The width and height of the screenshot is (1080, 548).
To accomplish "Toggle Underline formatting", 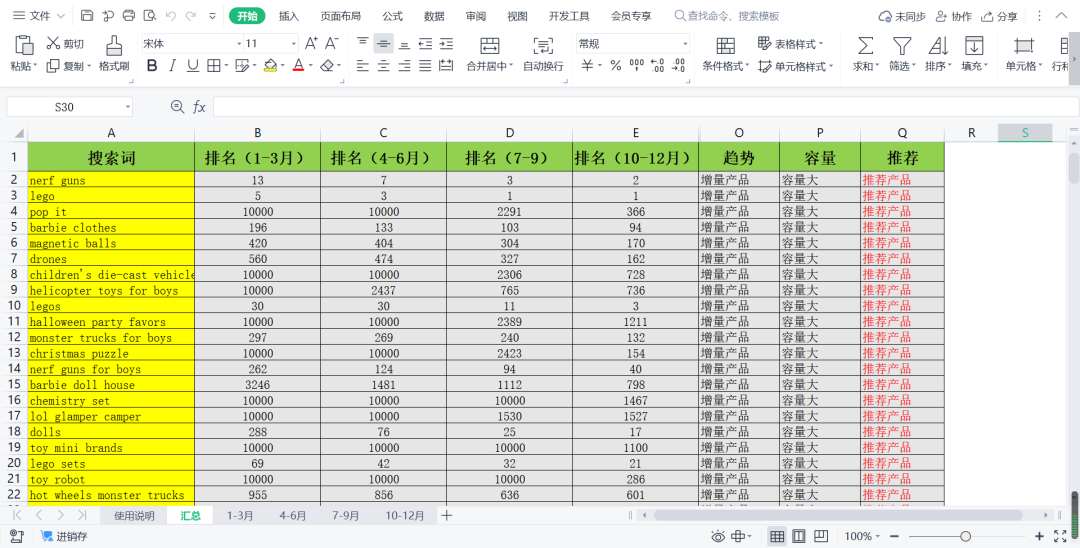I will [x=192, y=66].
